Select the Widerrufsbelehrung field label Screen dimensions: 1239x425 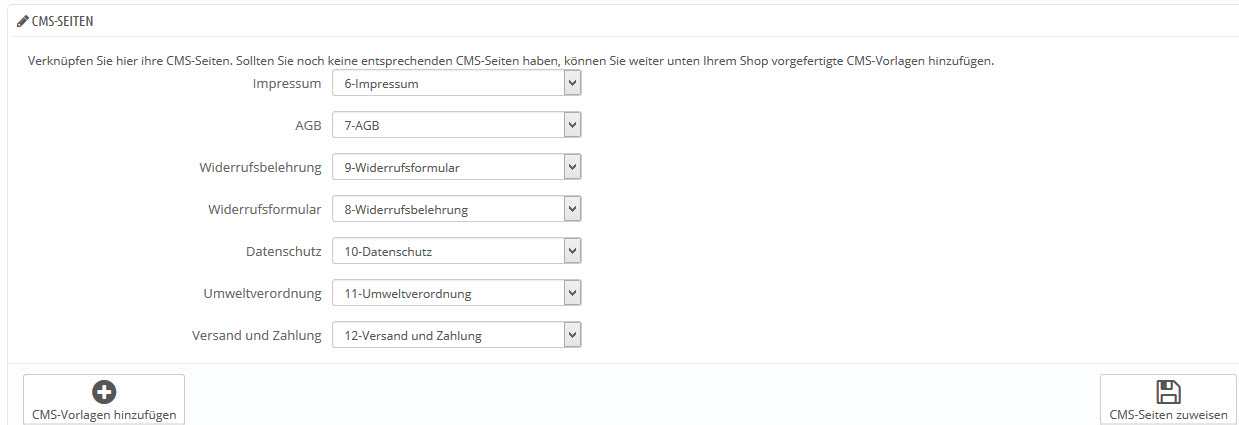tap(260, 168)
